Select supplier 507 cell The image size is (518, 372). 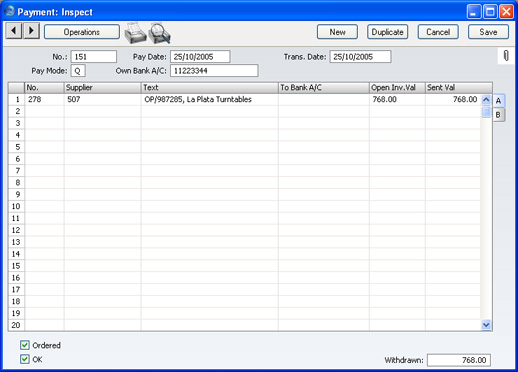(102, 99)
